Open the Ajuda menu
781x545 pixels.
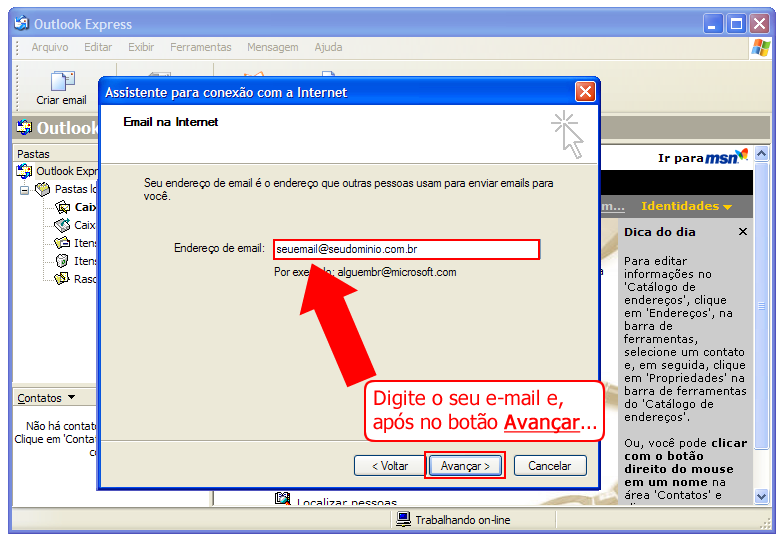(x=328, y=47)
